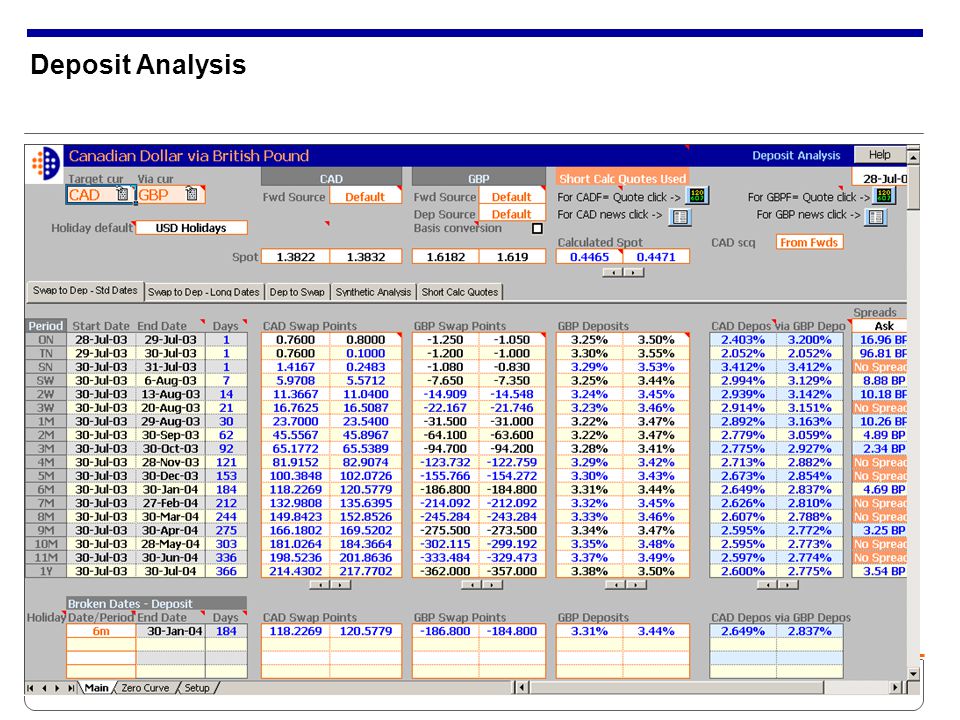This screenshot has height=720, width=960.
Task: Select Calculated Spot value 0.4465
Action: [x=590, y=257]
